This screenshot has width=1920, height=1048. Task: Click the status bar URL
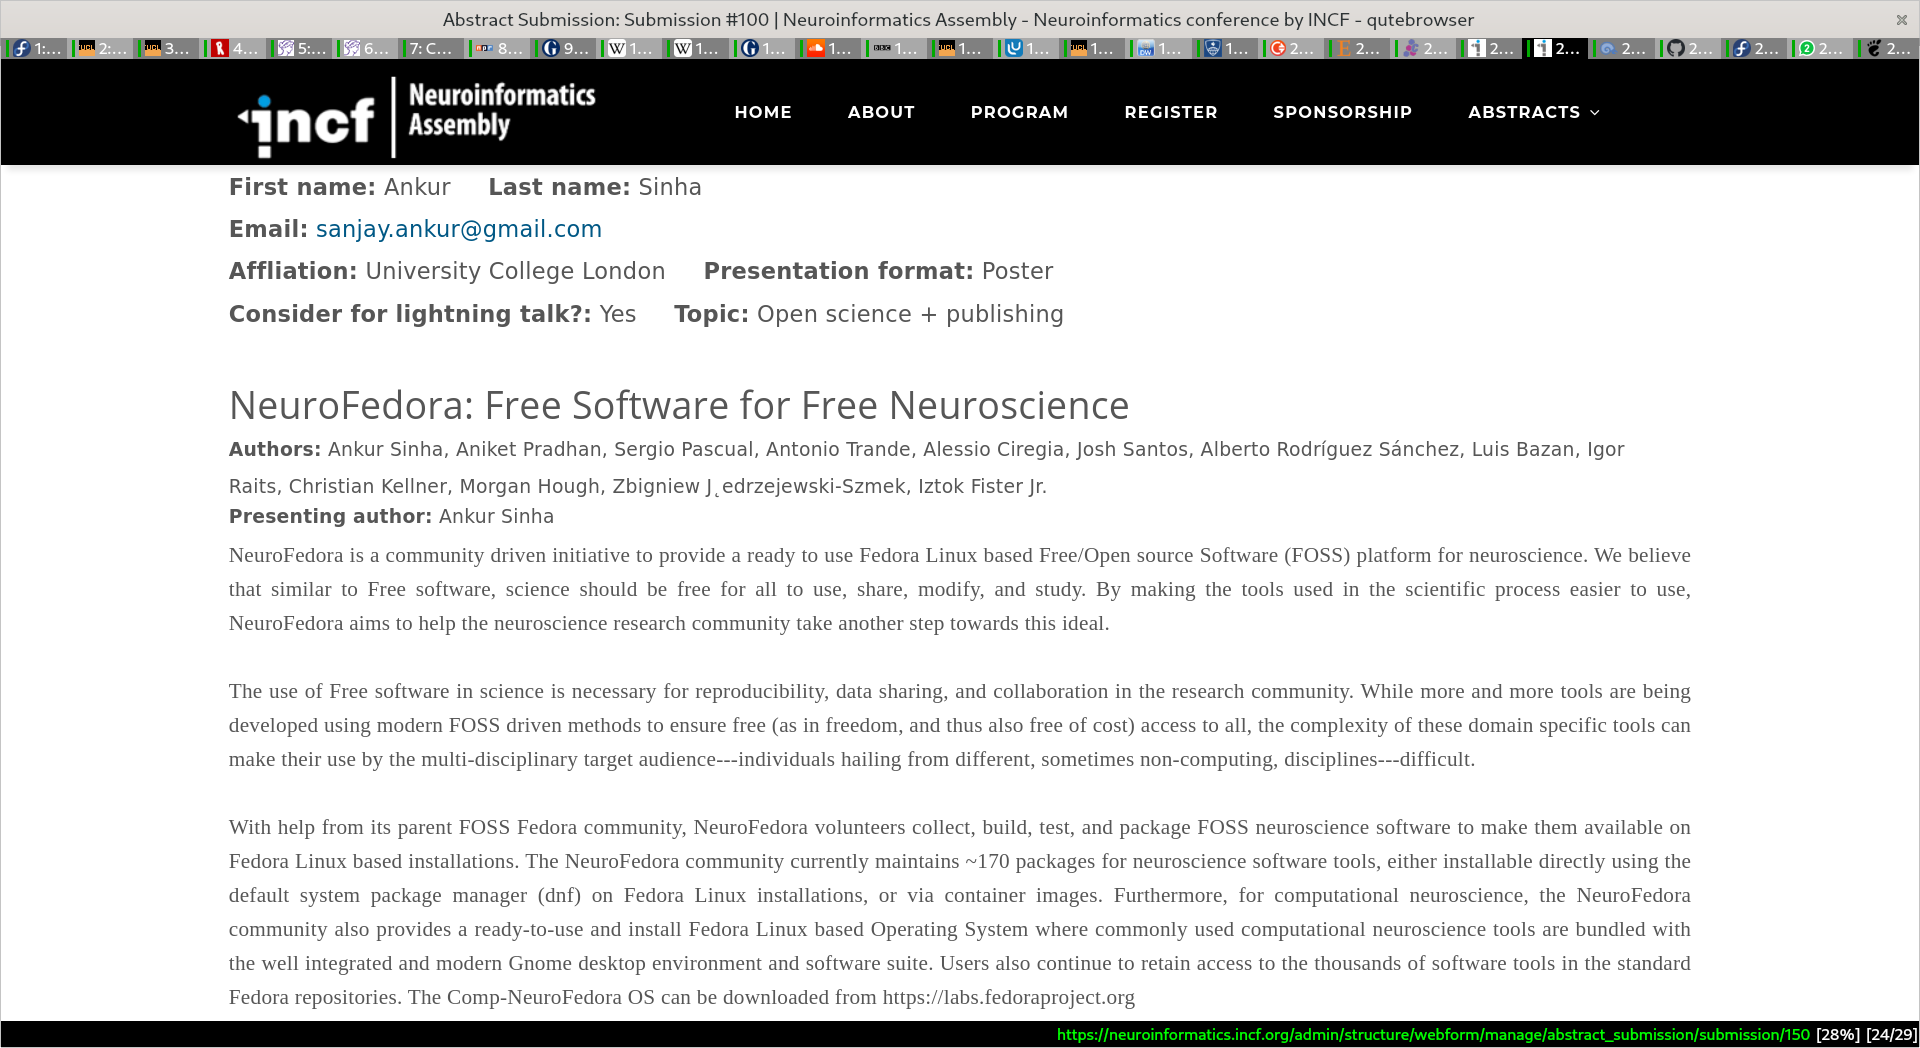point(1433,1034)
